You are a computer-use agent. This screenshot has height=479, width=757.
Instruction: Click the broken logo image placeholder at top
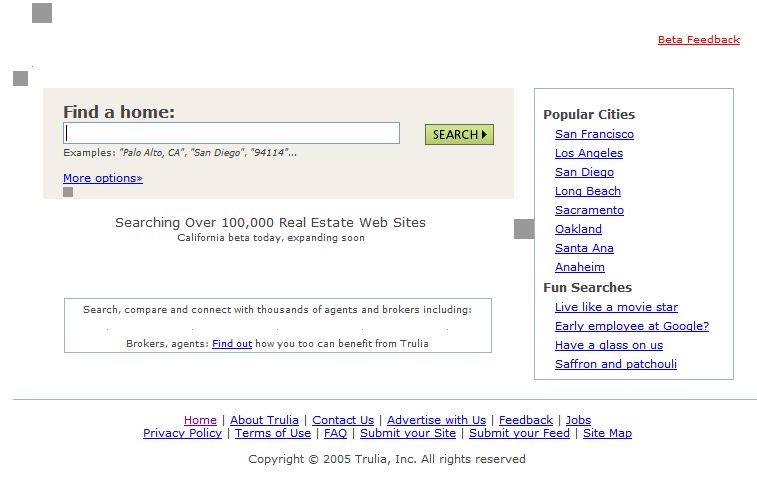click(42, 13)
